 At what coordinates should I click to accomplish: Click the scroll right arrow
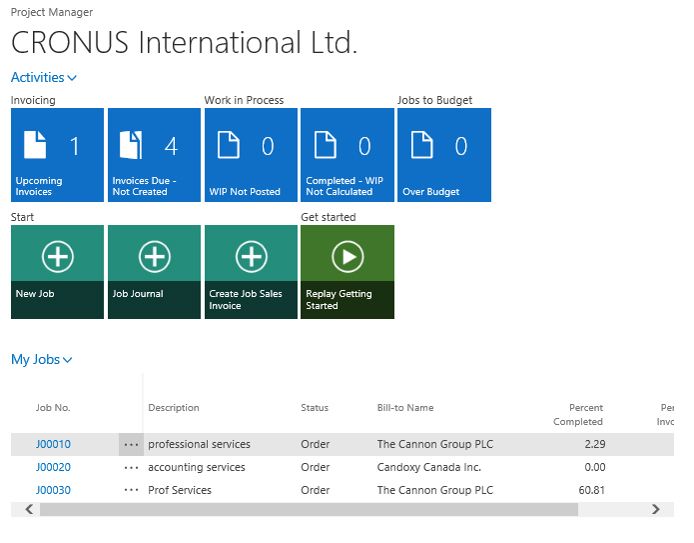point(656,509)
